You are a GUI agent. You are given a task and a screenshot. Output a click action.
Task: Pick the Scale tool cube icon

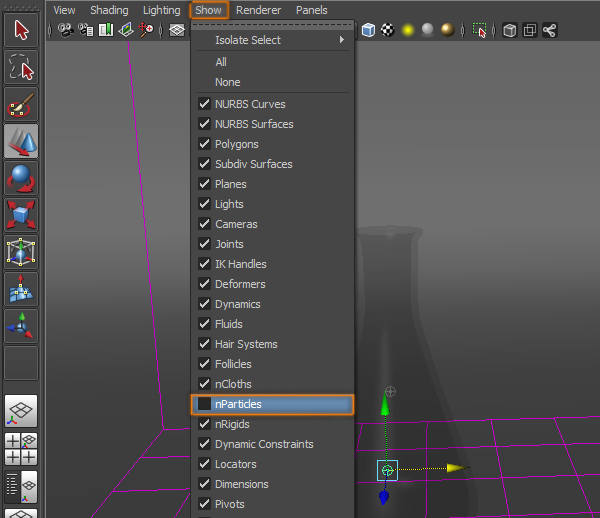click(21, 216)
